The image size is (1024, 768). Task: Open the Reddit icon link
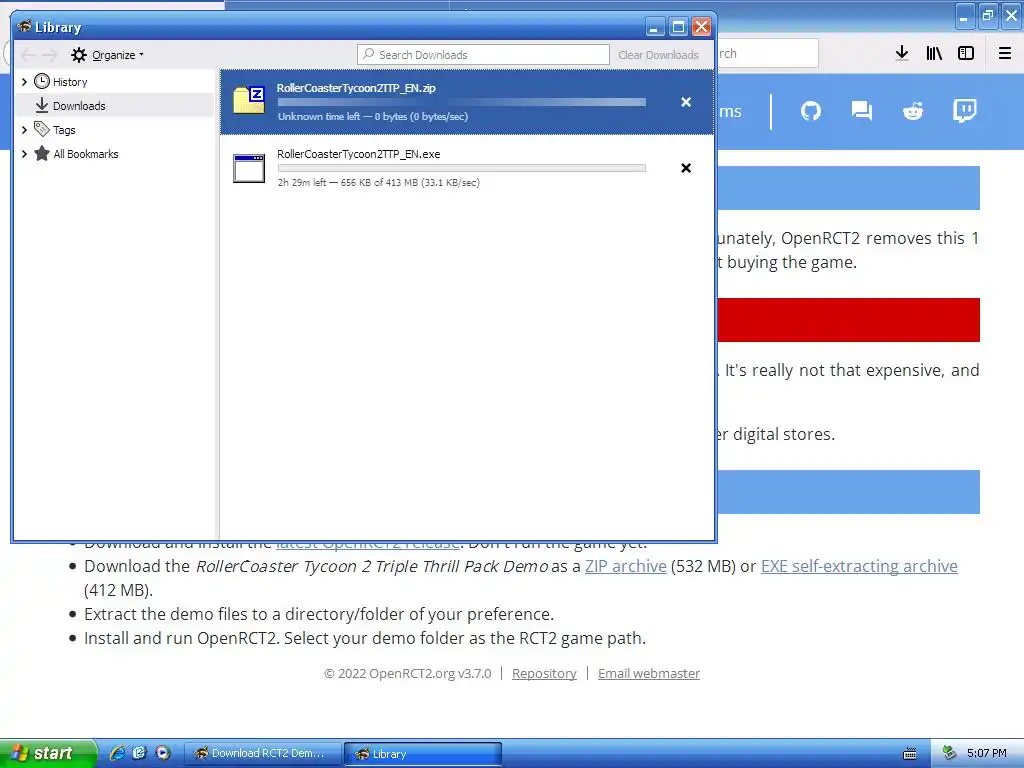913,111
